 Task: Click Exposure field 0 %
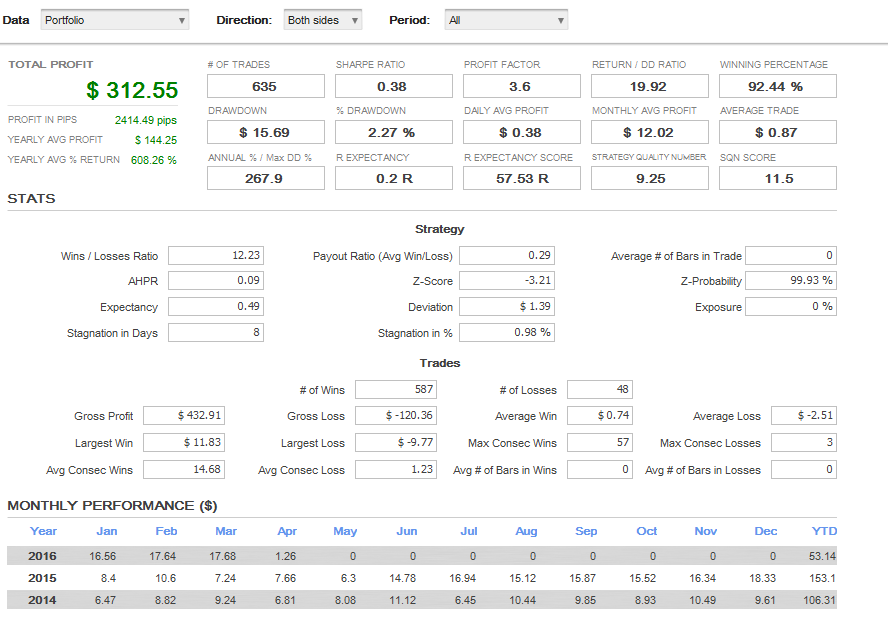pyautogui.click(x=791, y=306)
